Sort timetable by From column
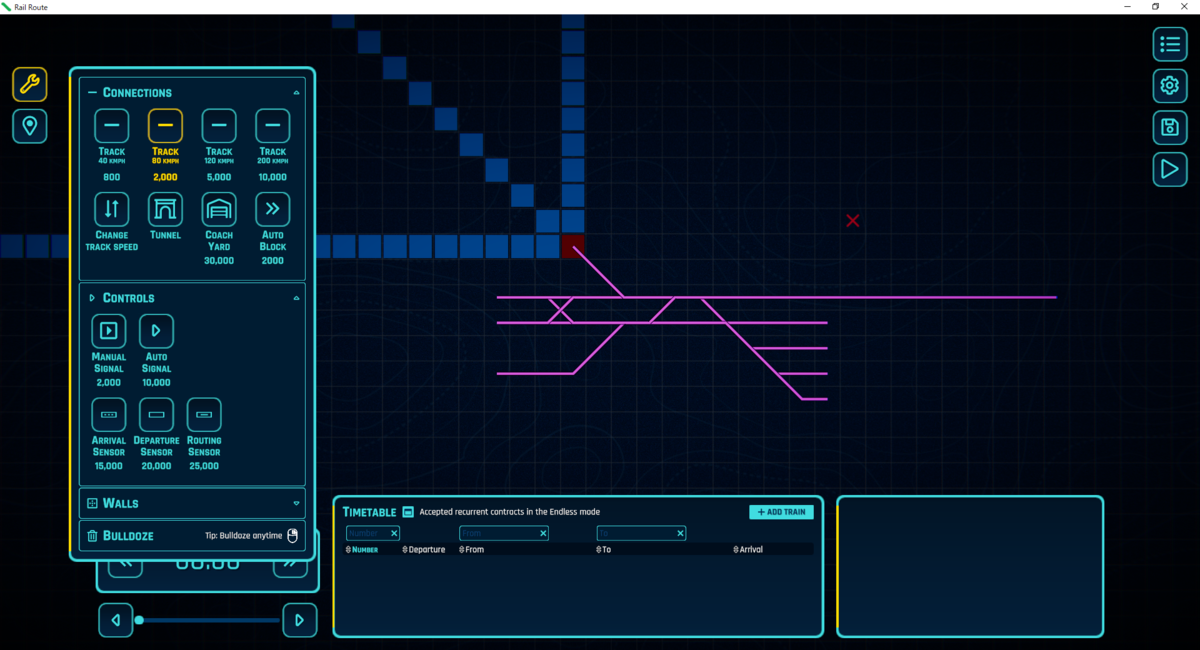This screenshot has height=650, width=1200. (x=471, y=550)
